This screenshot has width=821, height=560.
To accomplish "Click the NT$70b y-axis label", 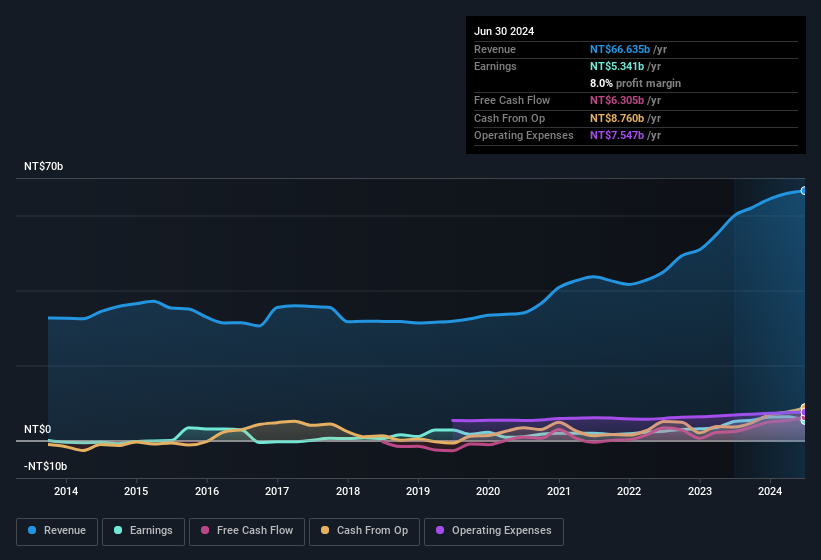I will pyautogui.click(x=43, y=166).
